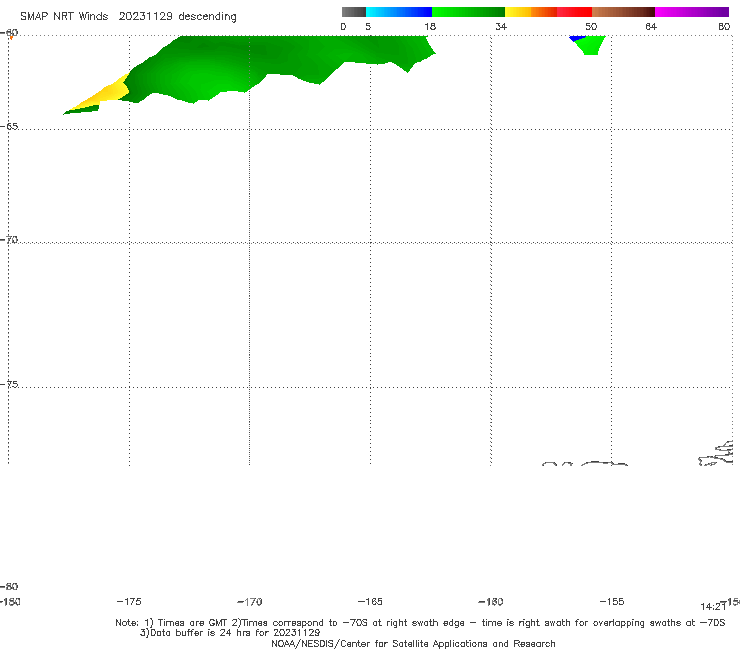Screen dimensions: 740x650
Task: Pick the yellow-orange segment of the color bar
Action: (531, 12)
